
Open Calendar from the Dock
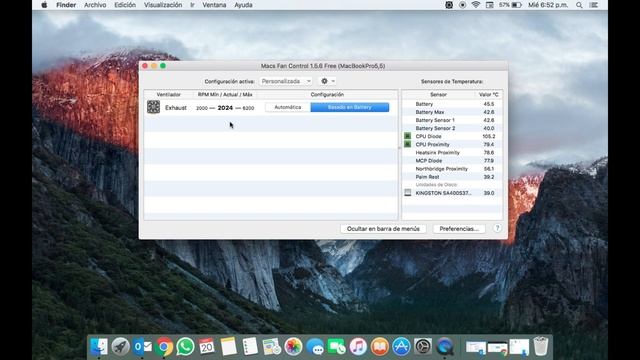click(207, 347)
